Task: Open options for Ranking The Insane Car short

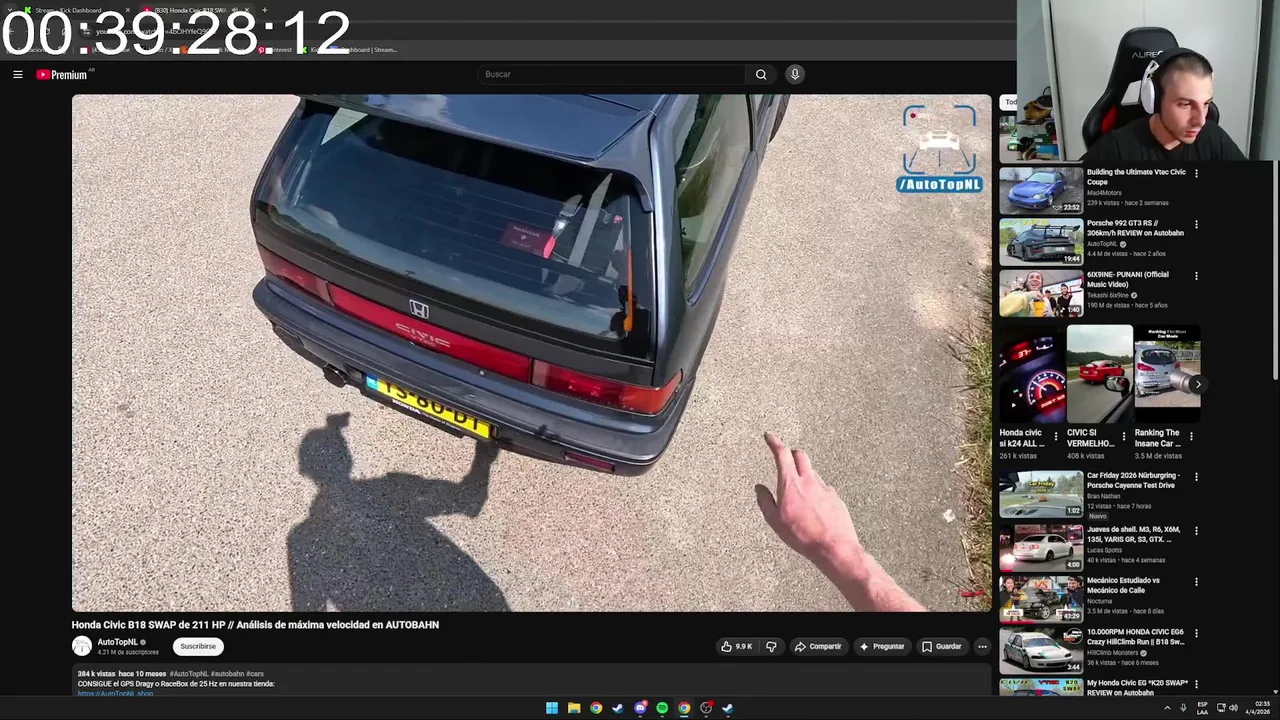Action: (x=1190, y=437)
